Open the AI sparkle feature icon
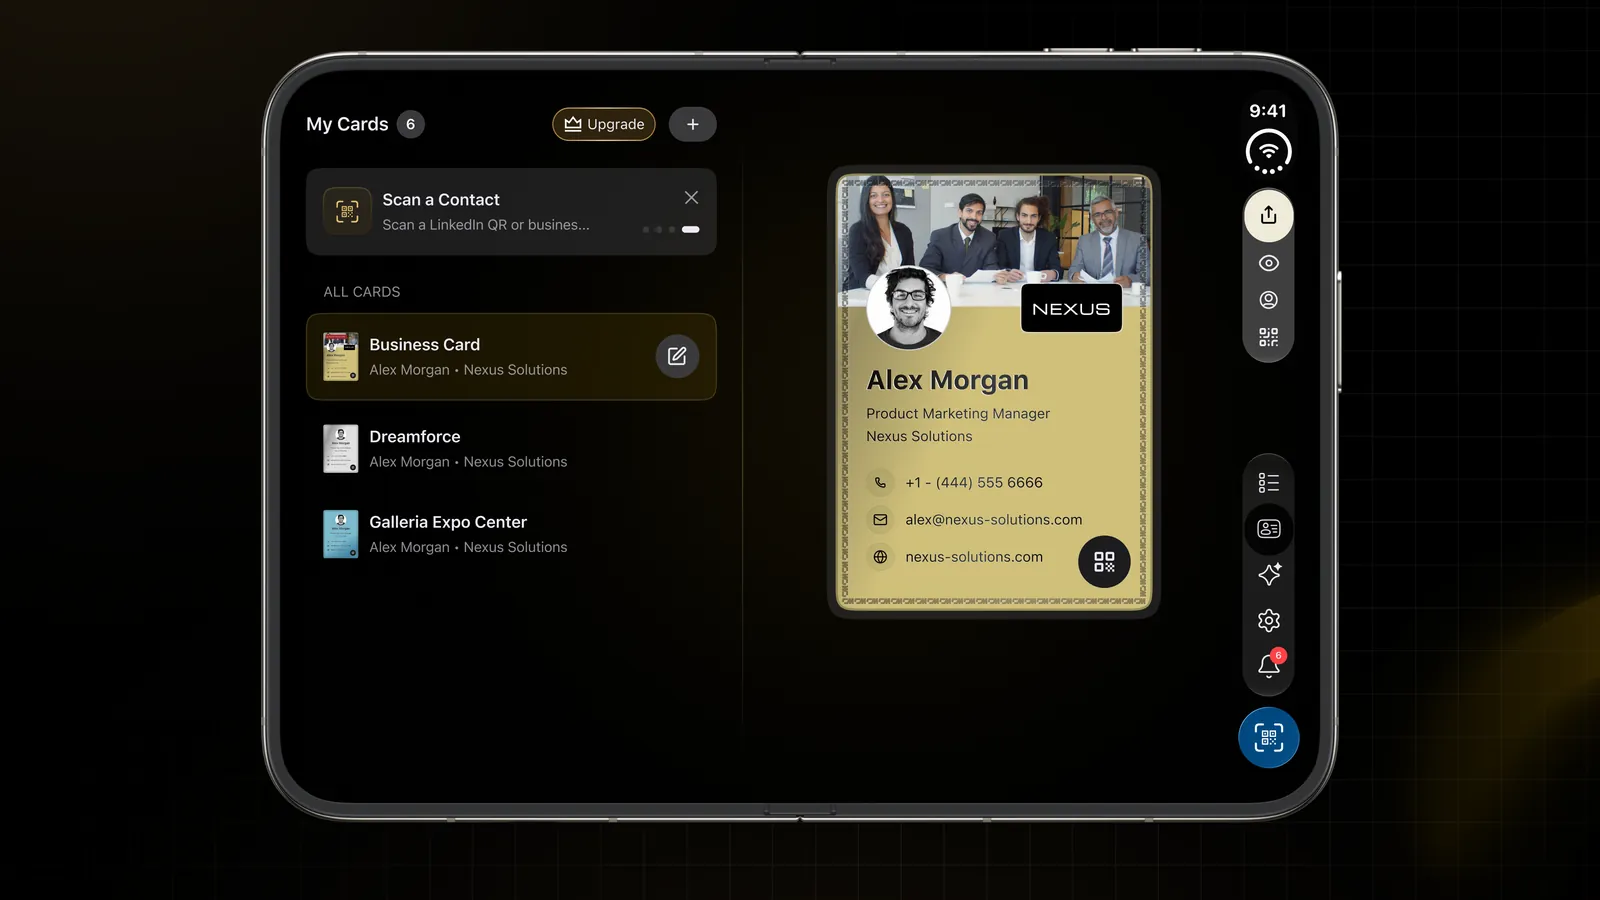Viewport: 1600px width, 900px height. 1268,574
